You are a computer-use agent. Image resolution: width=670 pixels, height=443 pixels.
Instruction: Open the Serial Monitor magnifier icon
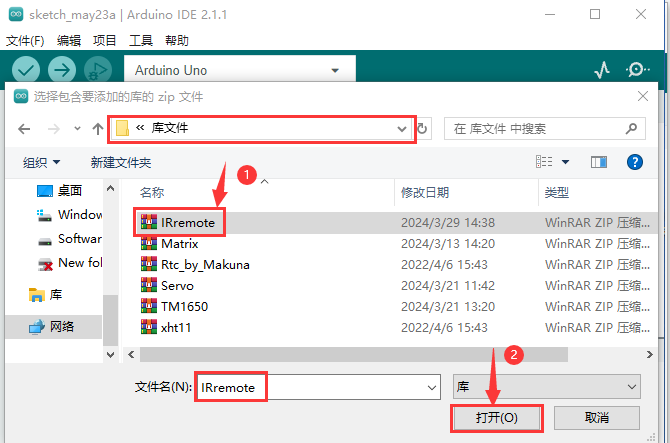pyautogui.click(x=637, y=70)
